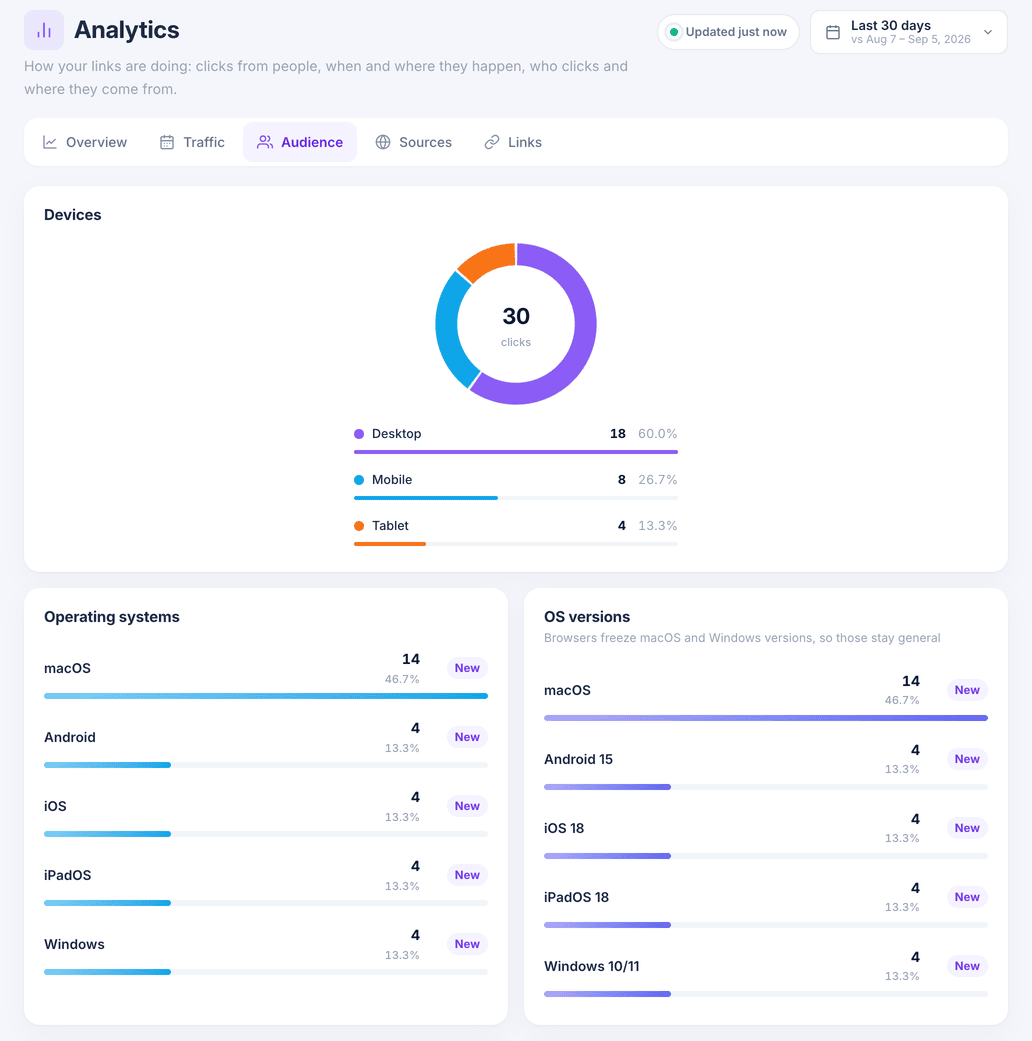Click the 30 clicks total in donut center

coord(516,325)
